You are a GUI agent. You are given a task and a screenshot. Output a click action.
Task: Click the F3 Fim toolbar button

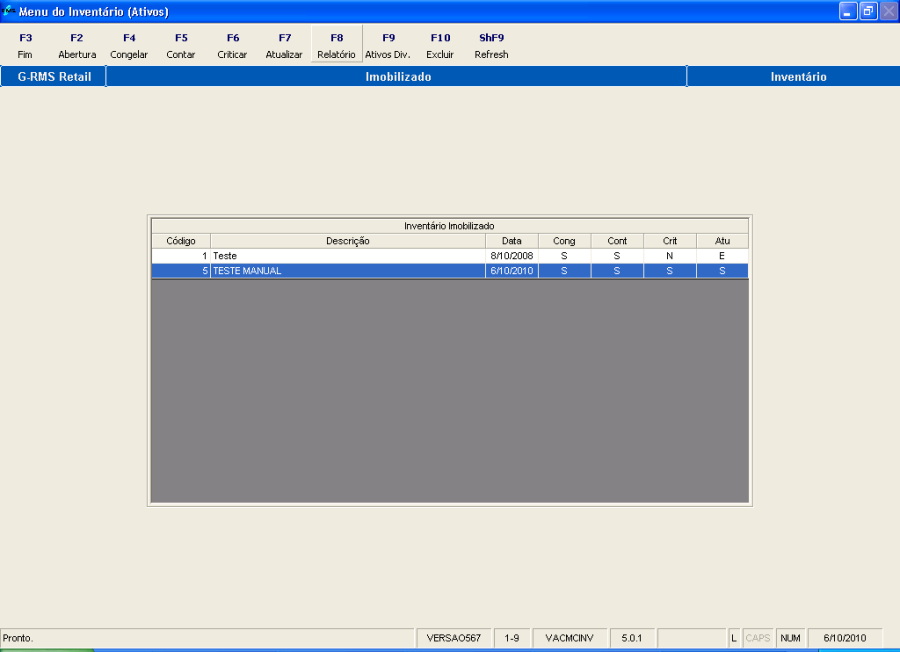[x=25, y=45]
